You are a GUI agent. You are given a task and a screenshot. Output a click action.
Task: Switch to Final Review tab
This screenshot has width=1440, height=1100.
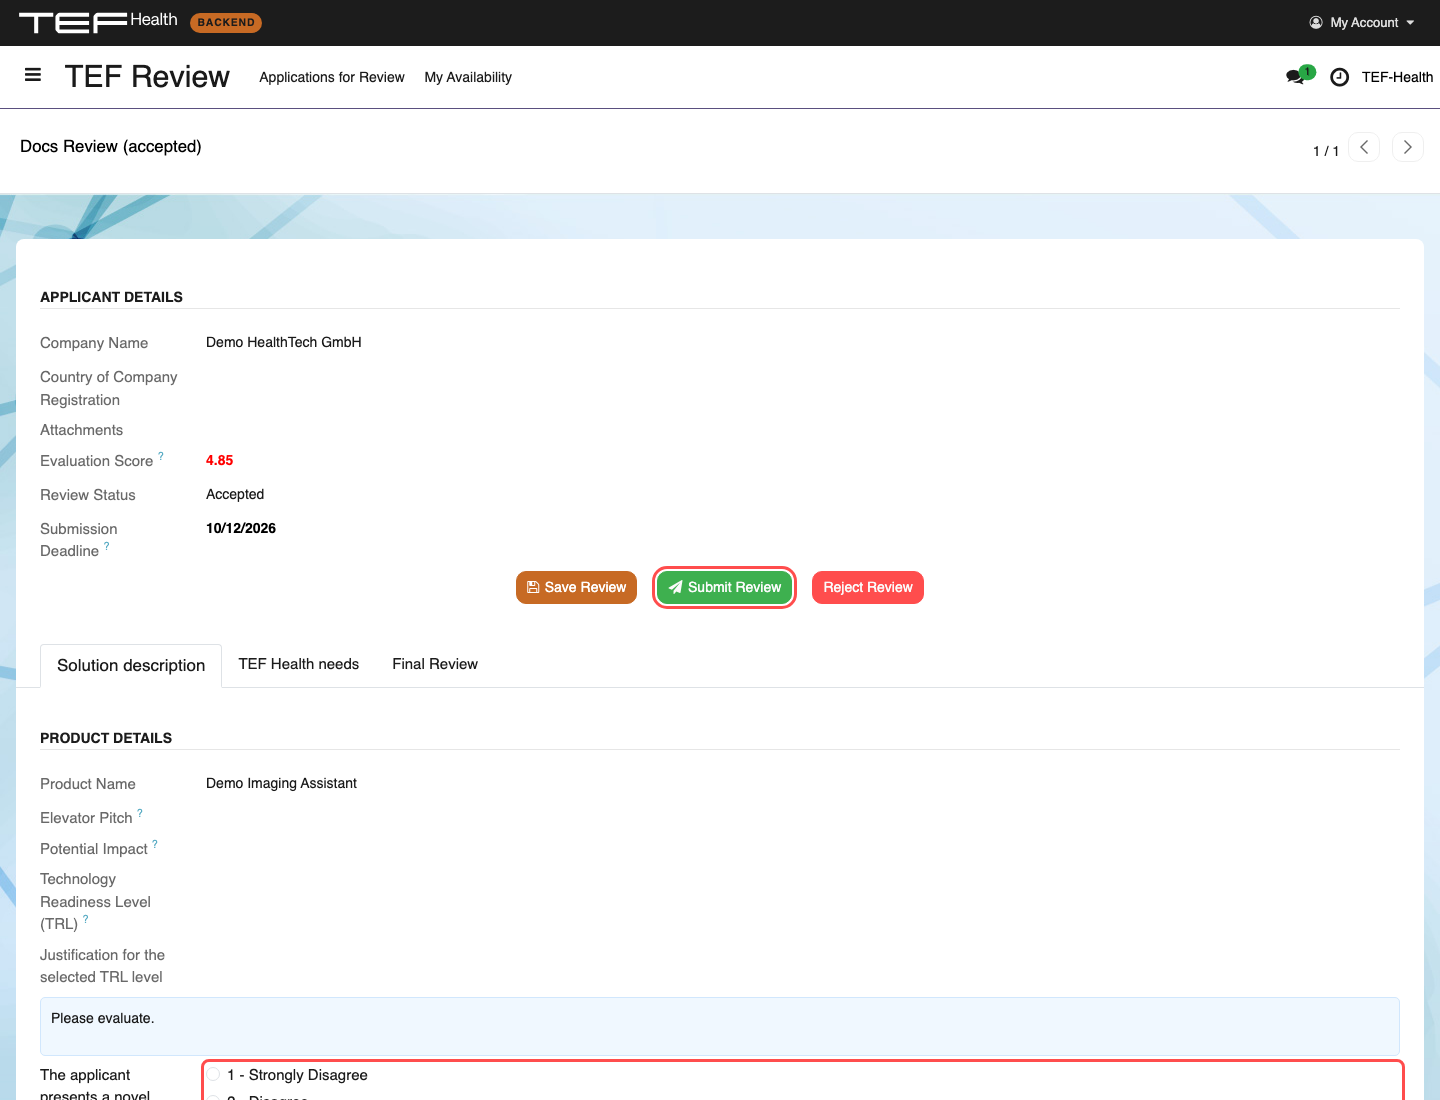435,664
